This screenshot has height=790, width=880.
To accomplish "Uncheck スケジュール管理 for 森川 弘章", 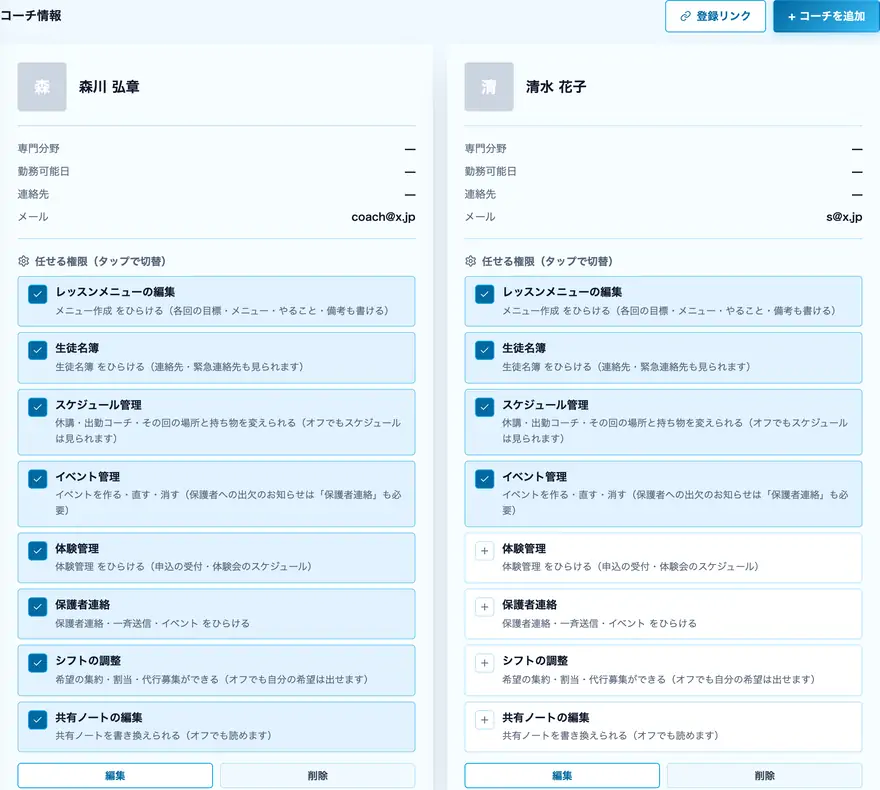I will click(x=38, y=407).
